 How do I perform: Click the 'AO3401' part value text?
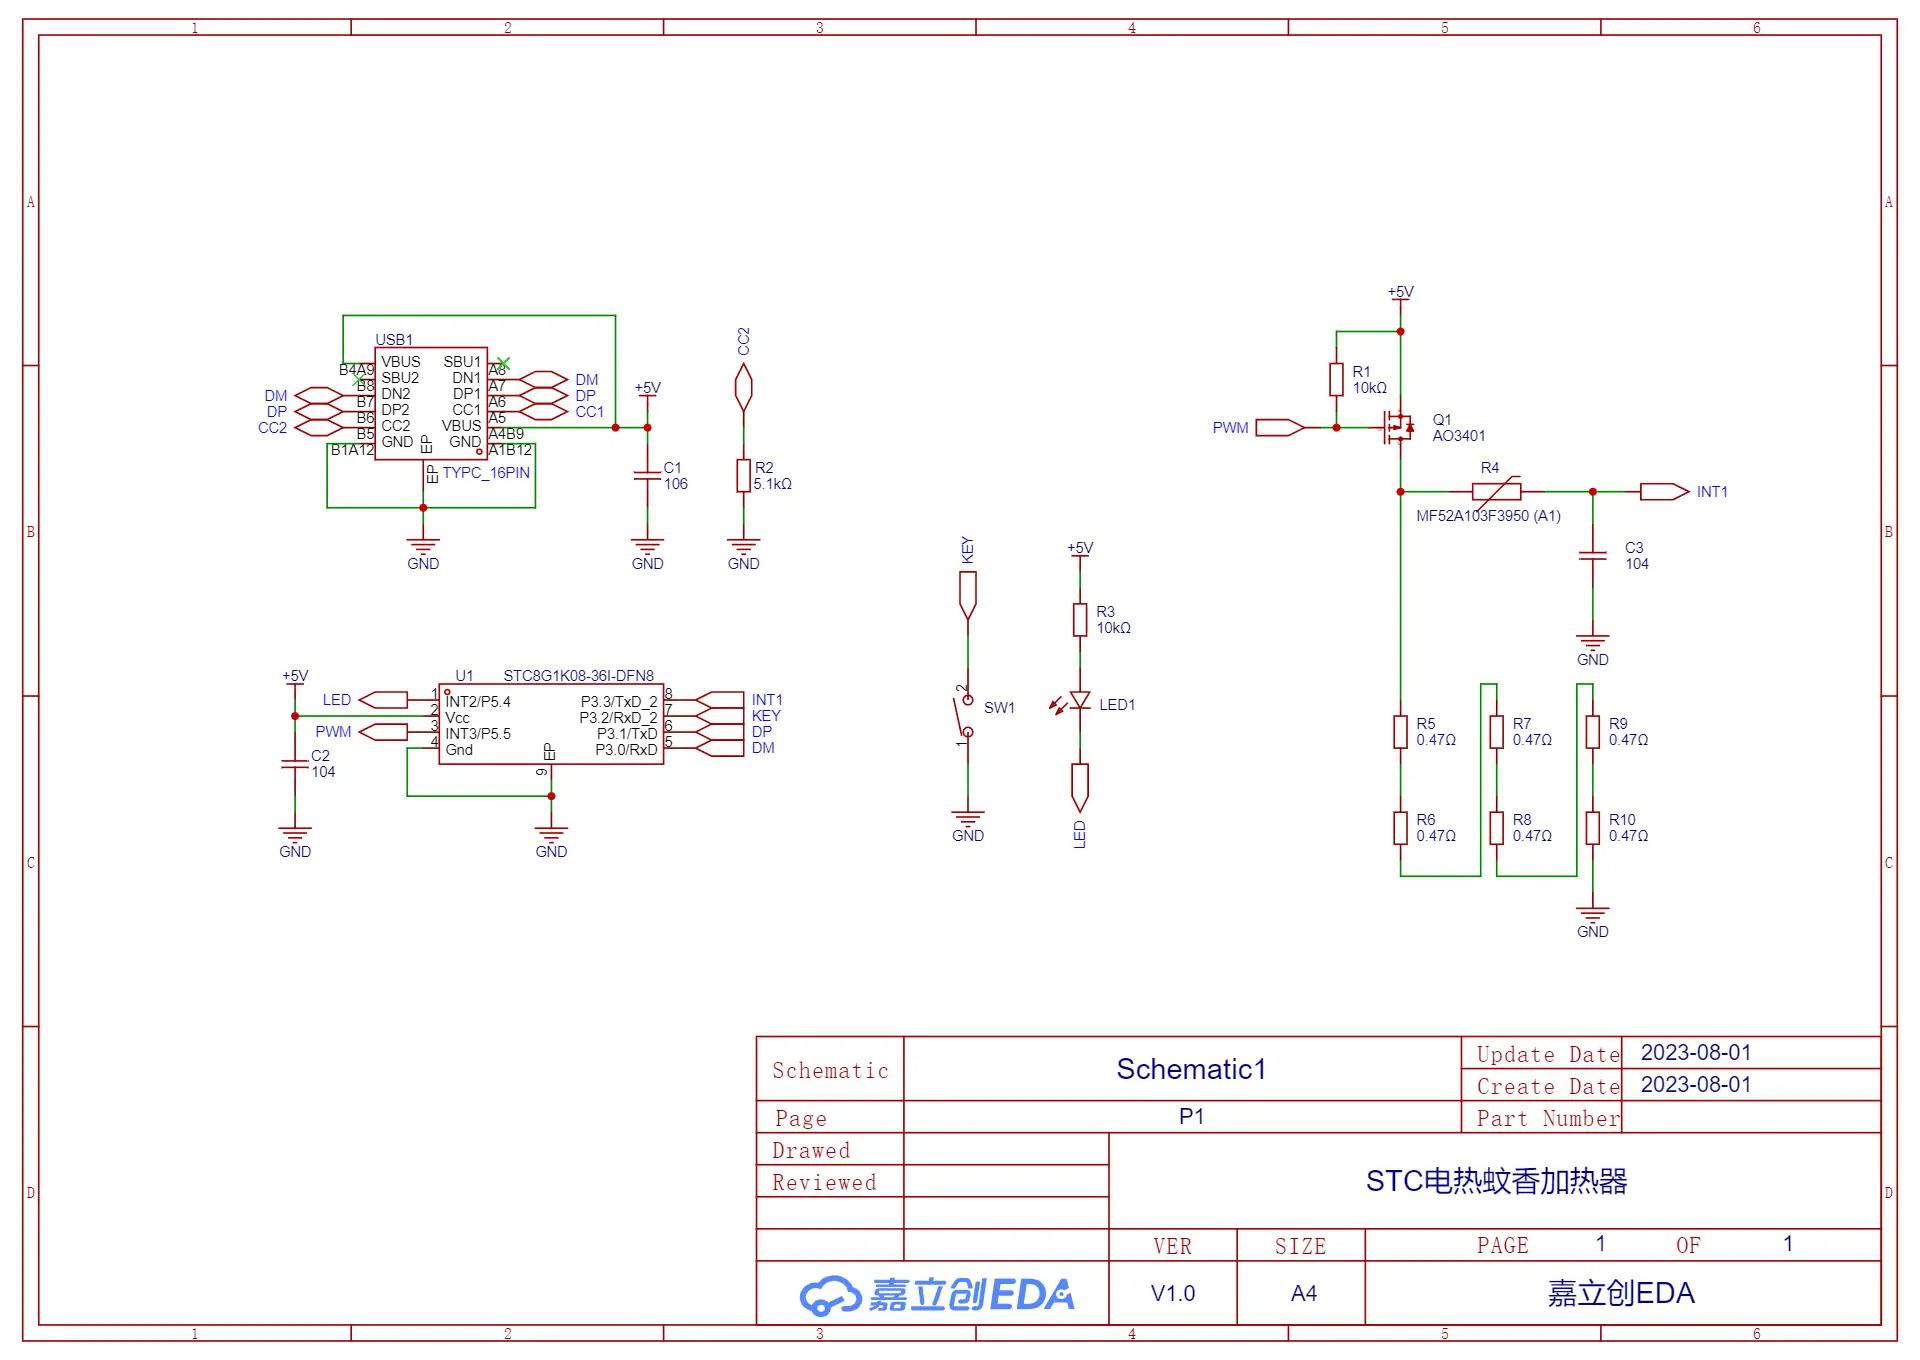point(1458,436)
